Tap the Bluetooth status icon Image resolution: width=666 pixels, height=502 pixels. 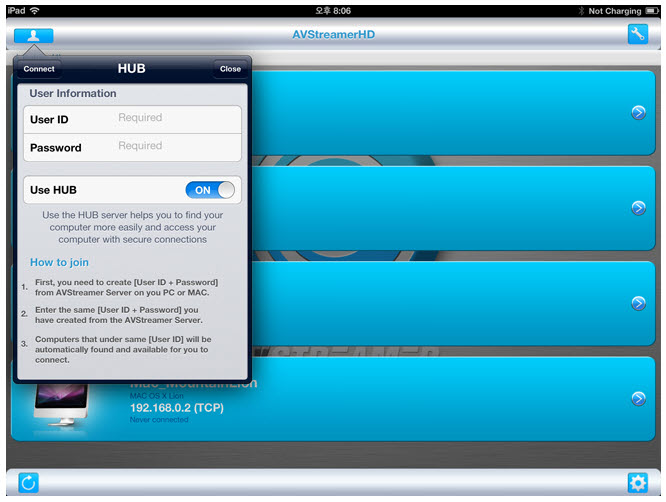pos(581,11)
